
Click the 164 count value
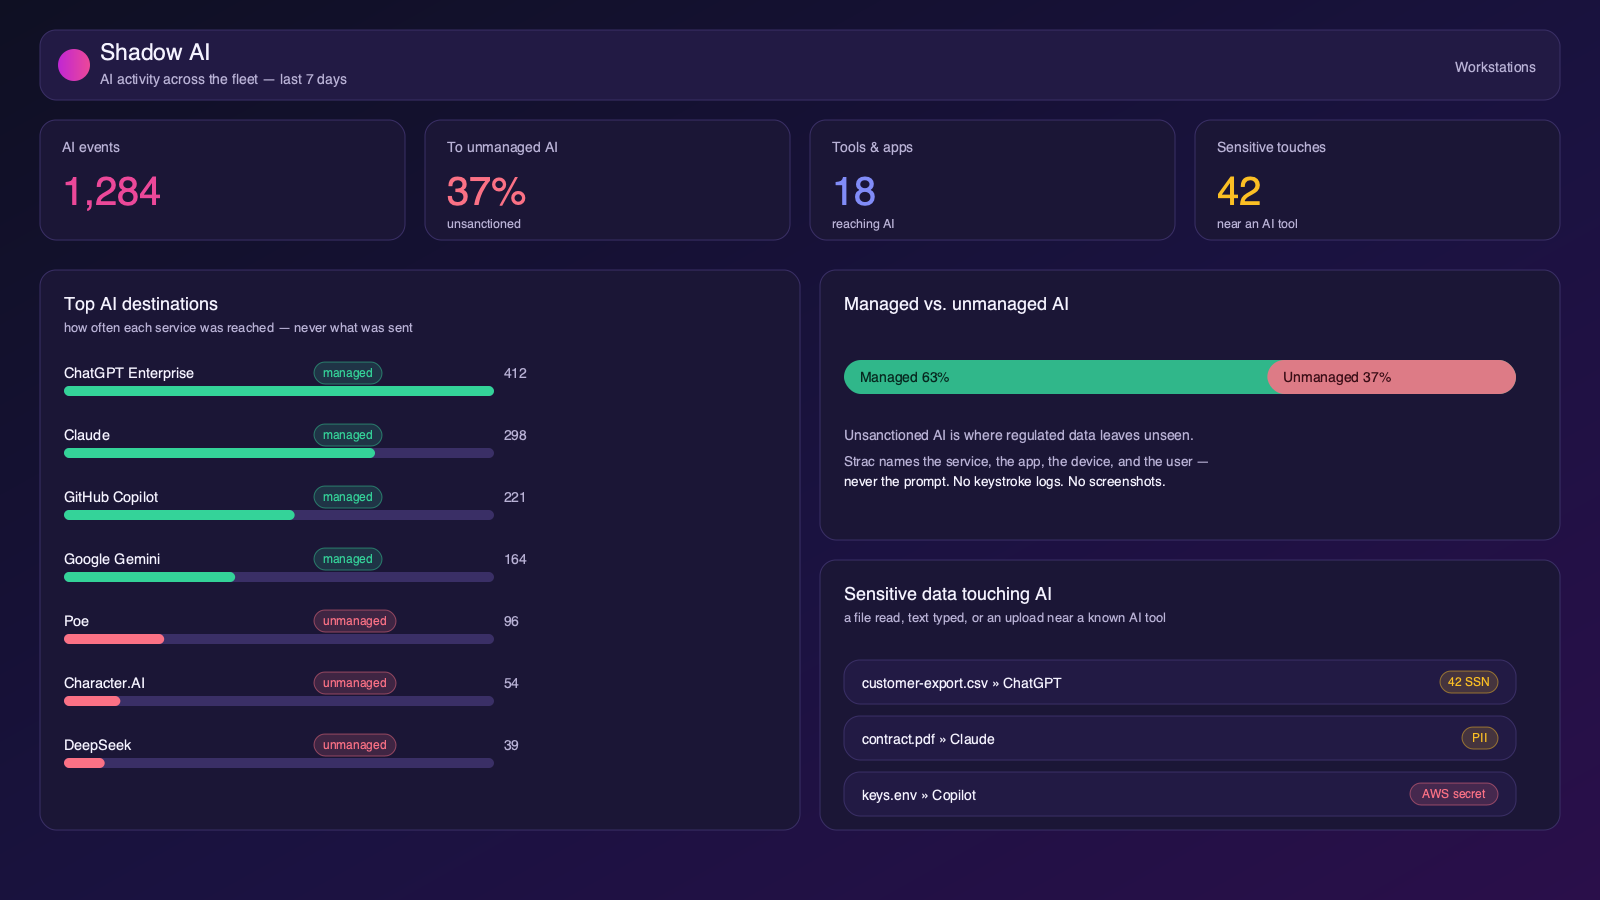(x=515, y=559)
